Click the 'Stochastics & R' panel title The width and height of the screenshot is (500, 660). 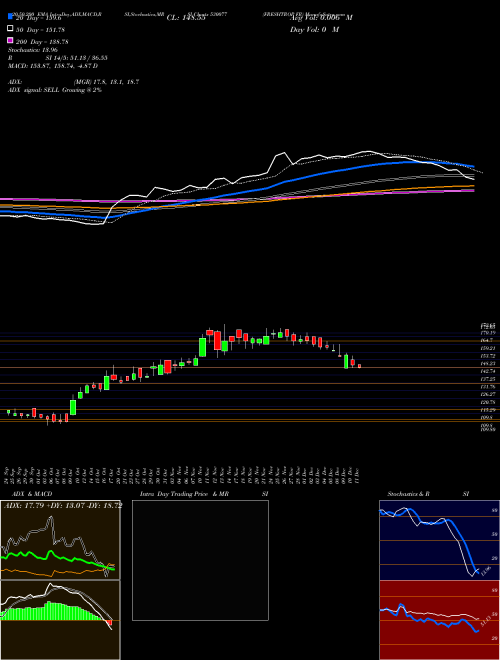(x=410, y=494)
